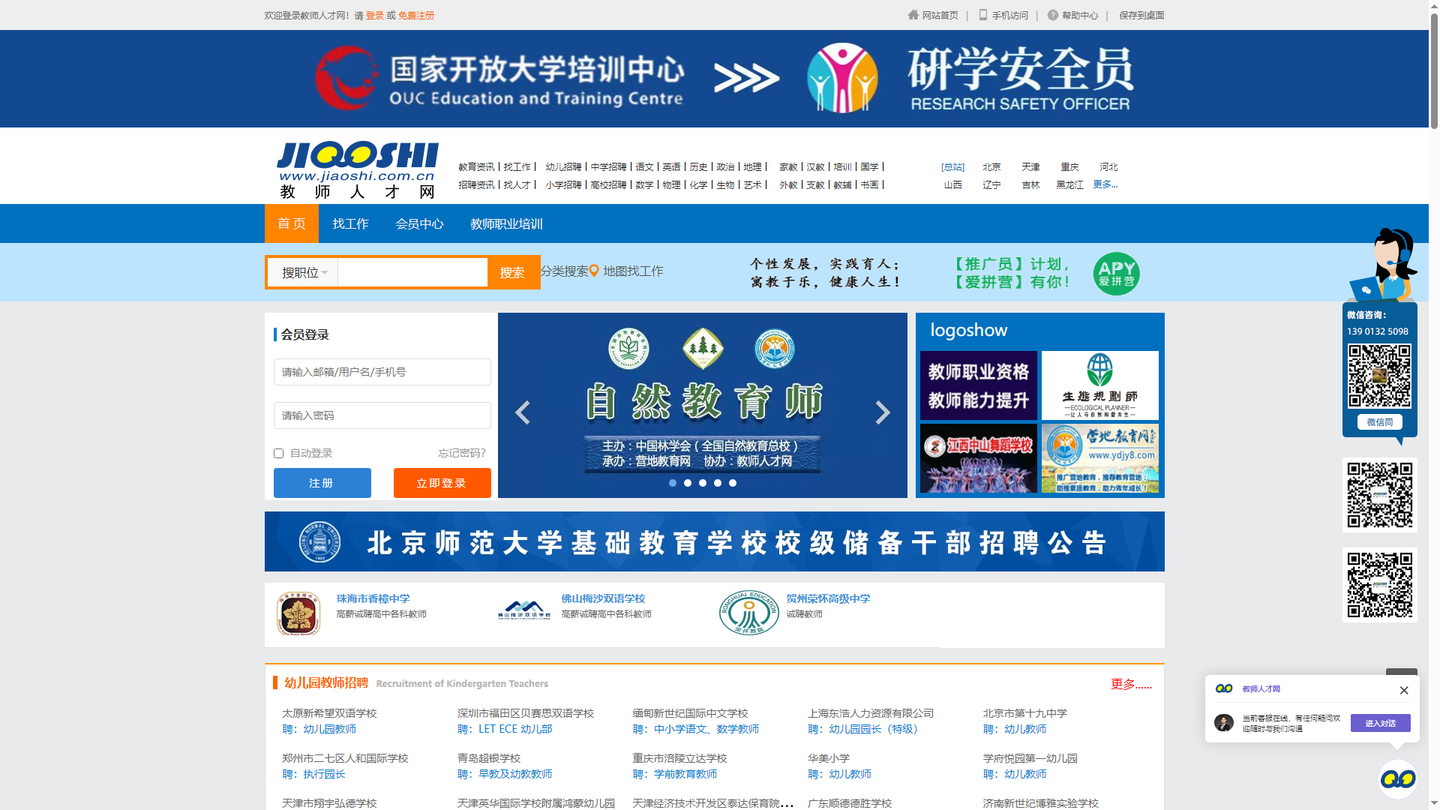Open 高校招聘 in the top category menu
The width and height of the screenshot is (1440, 810).
tap(608, 184)
